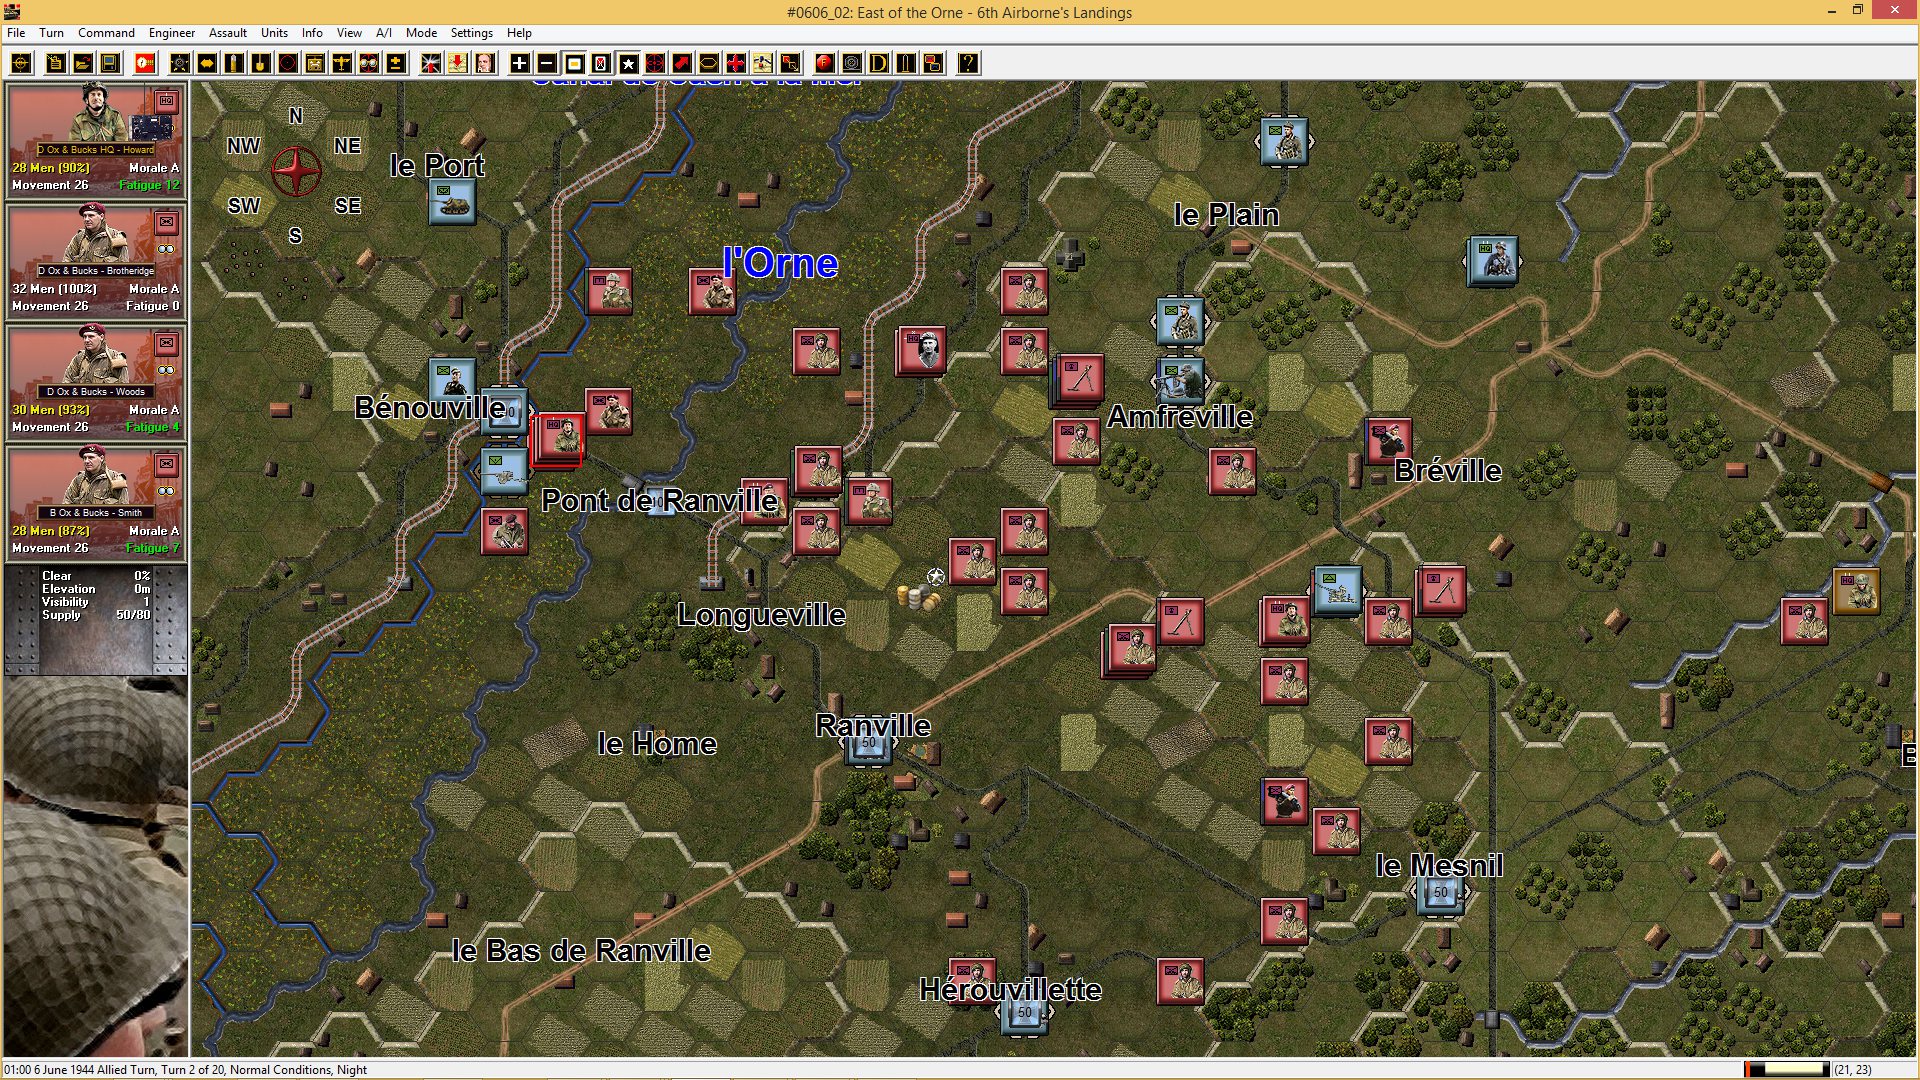This screenshot has width=1920, height=1080.
Task: Click the 50-point objective marker at le Mesnil
Action: click(1440, 895)
